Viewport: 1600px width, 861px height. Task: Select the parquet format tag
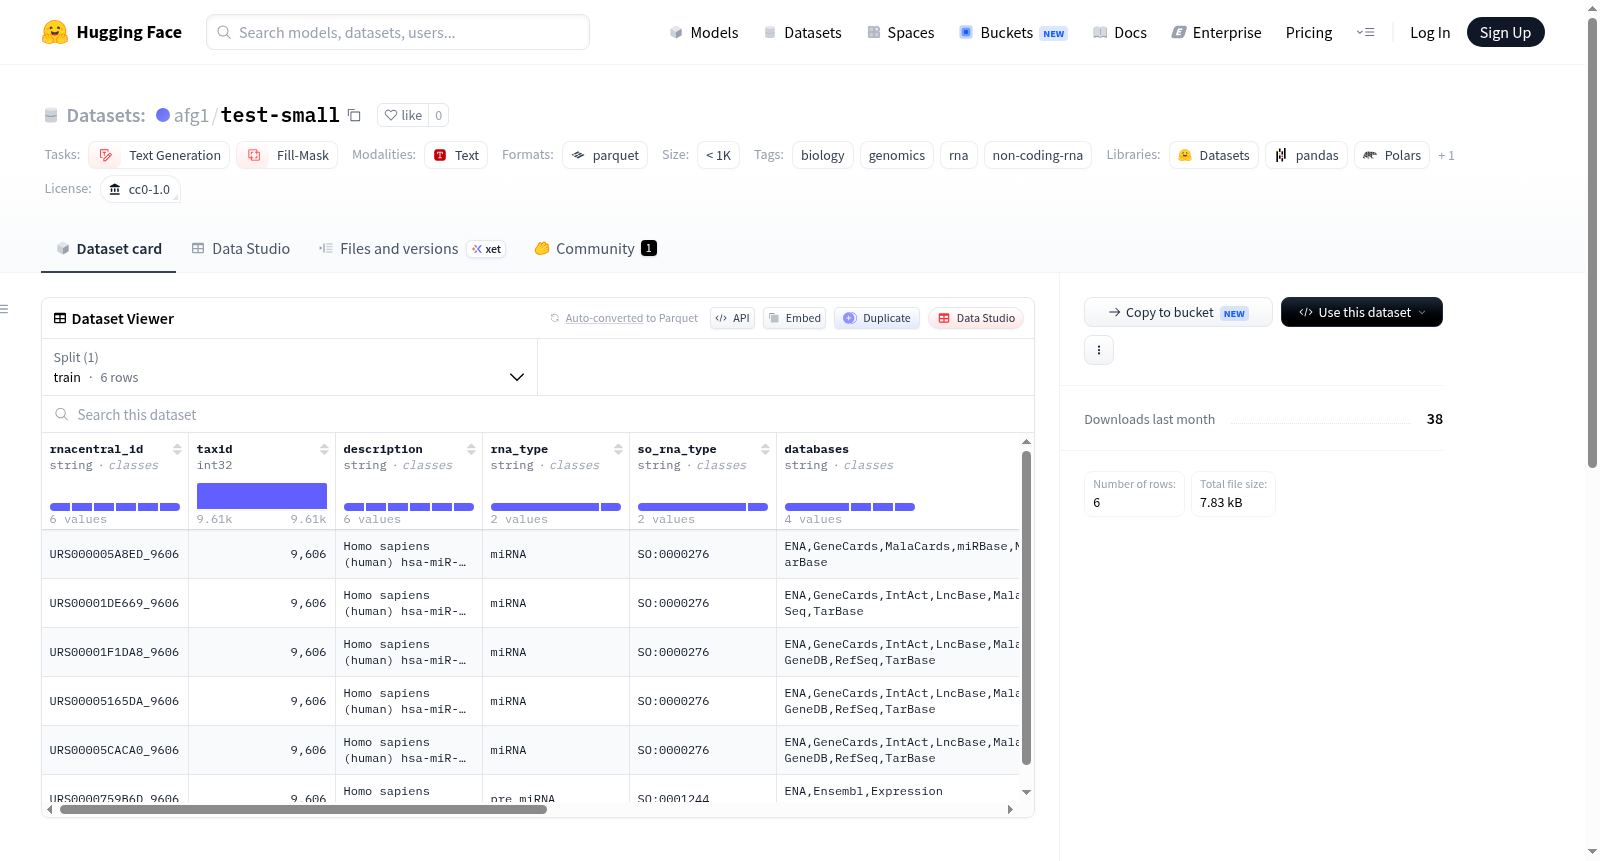tap(605, 155)
